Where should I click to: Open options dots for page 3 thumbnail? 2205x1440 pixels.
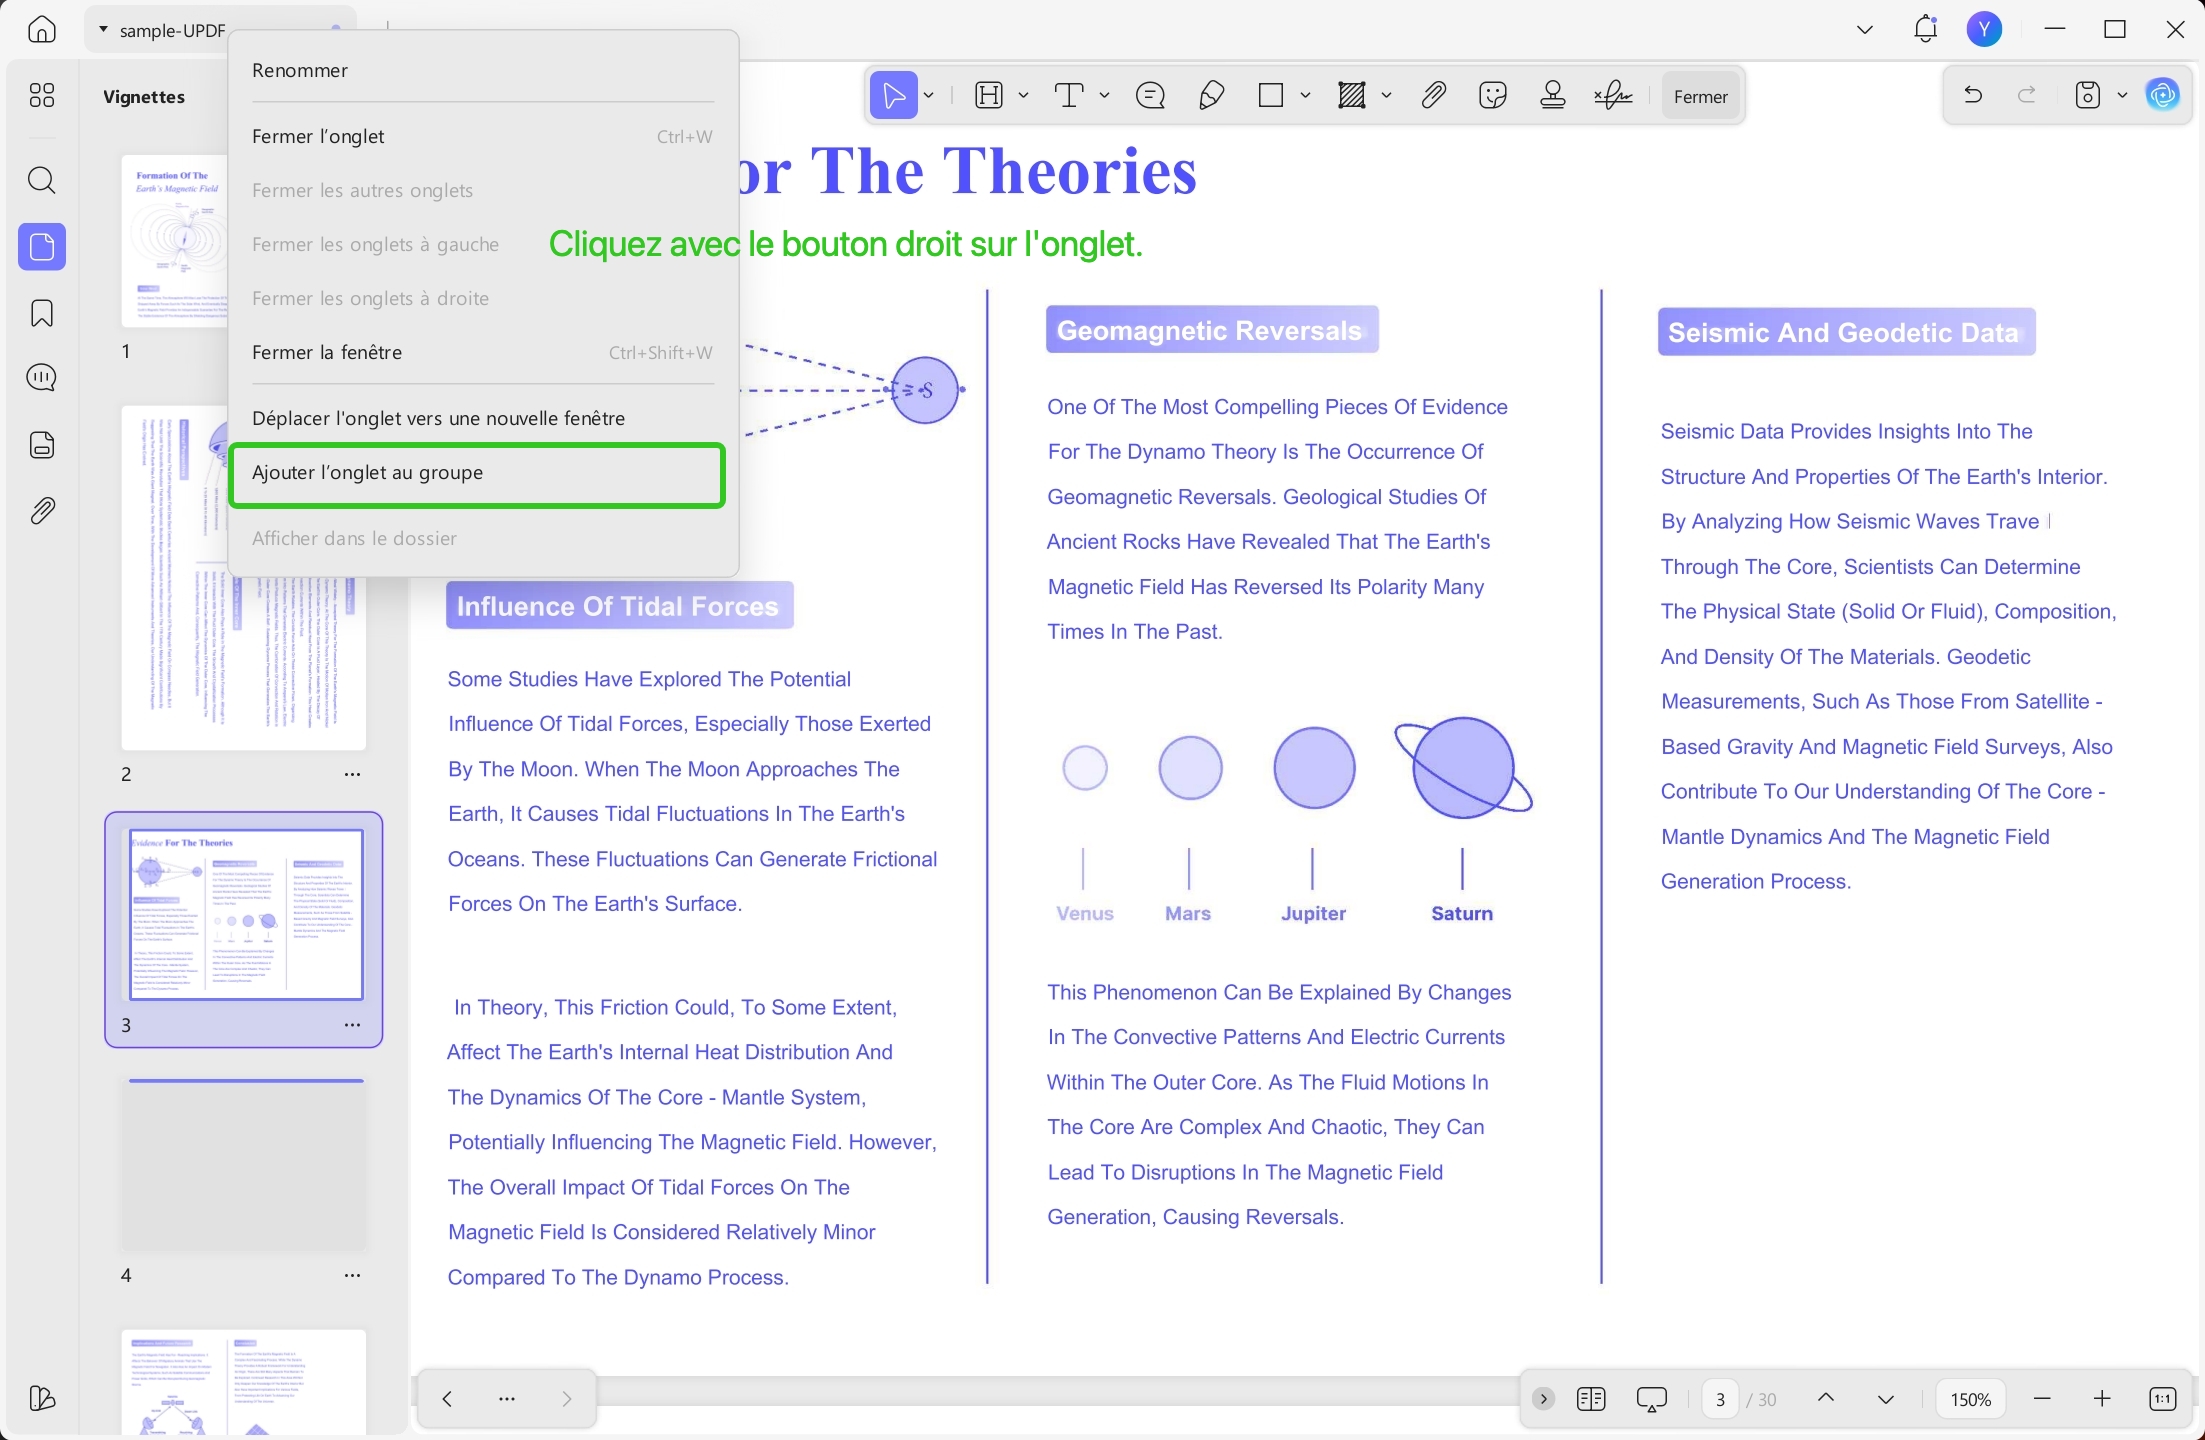click(x=352, y=1025)
